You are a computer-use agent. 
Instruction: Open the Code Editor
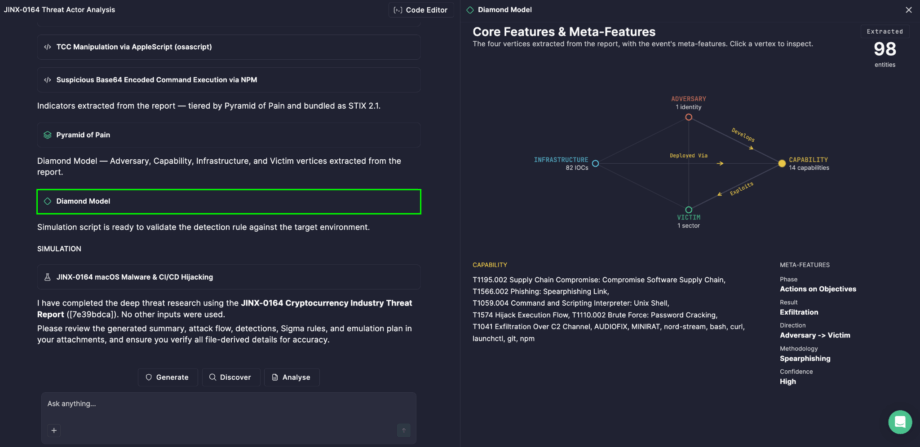(x=421, y=10)
